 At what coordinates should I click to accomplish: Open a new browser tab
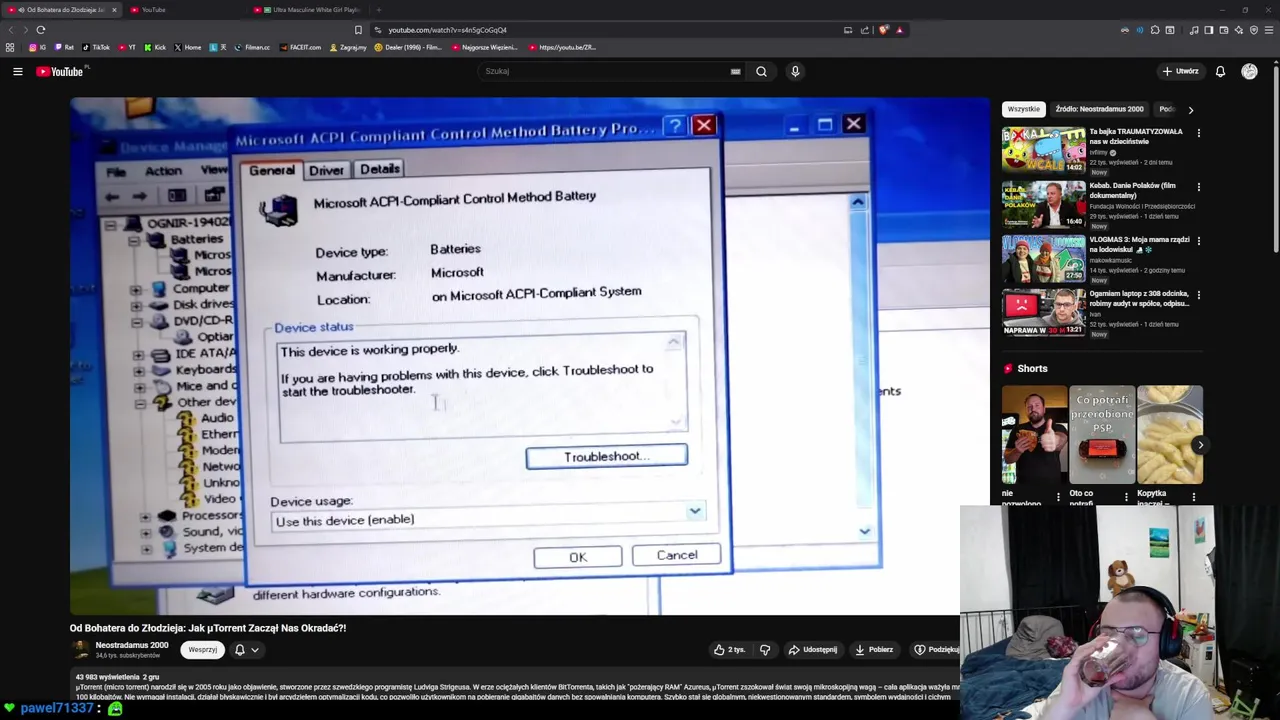[x=378, y=10]
